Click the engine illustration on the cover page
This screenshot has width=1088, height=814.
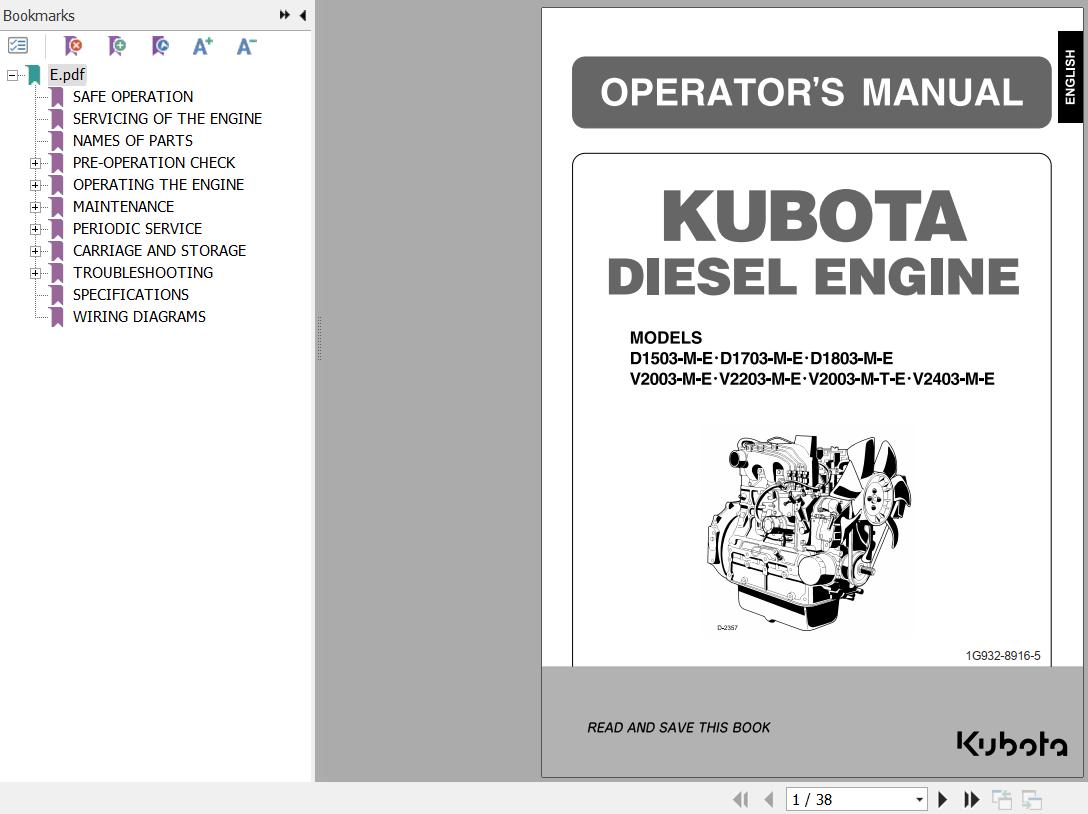[808, 531]
